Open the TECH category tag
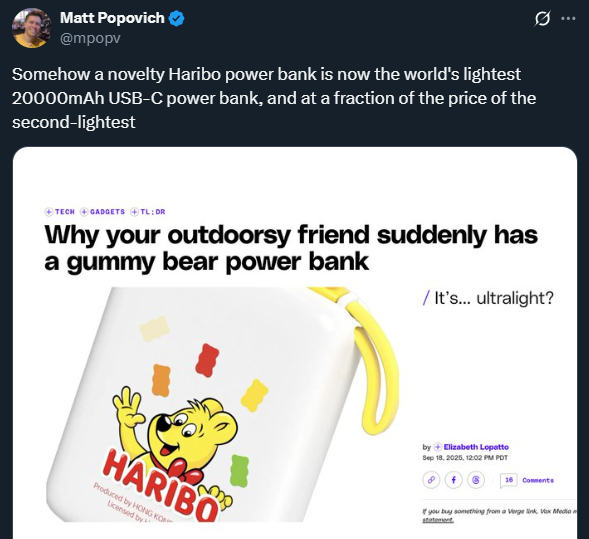This screenshot has width=589, height=539. point(65,212)
